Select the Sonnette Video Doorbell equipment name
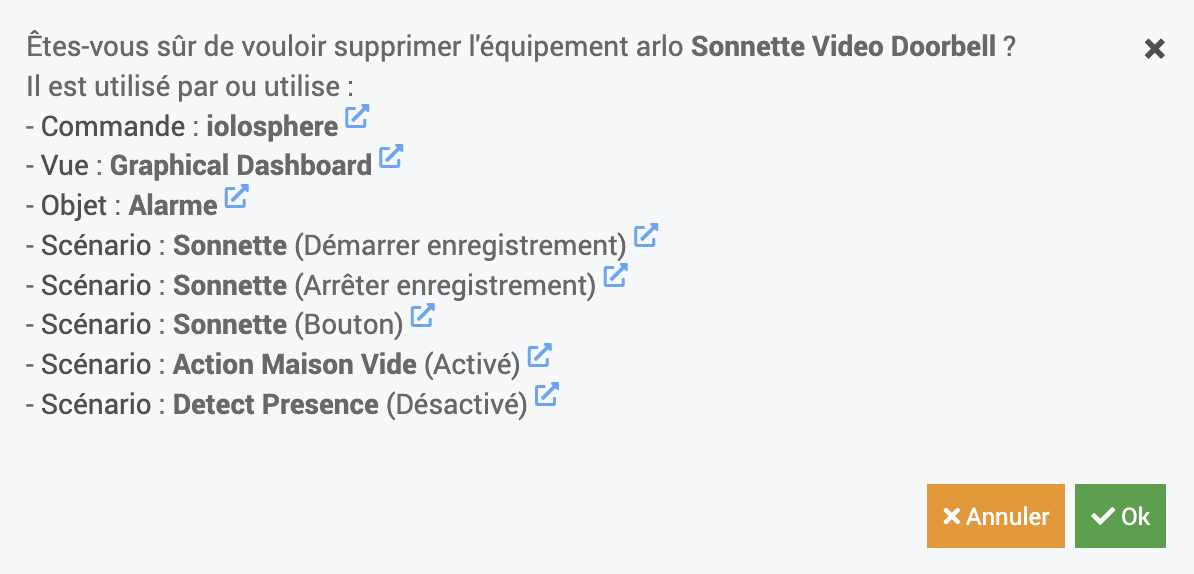This screenshot has height=574, width=1194. click(844, 47)
